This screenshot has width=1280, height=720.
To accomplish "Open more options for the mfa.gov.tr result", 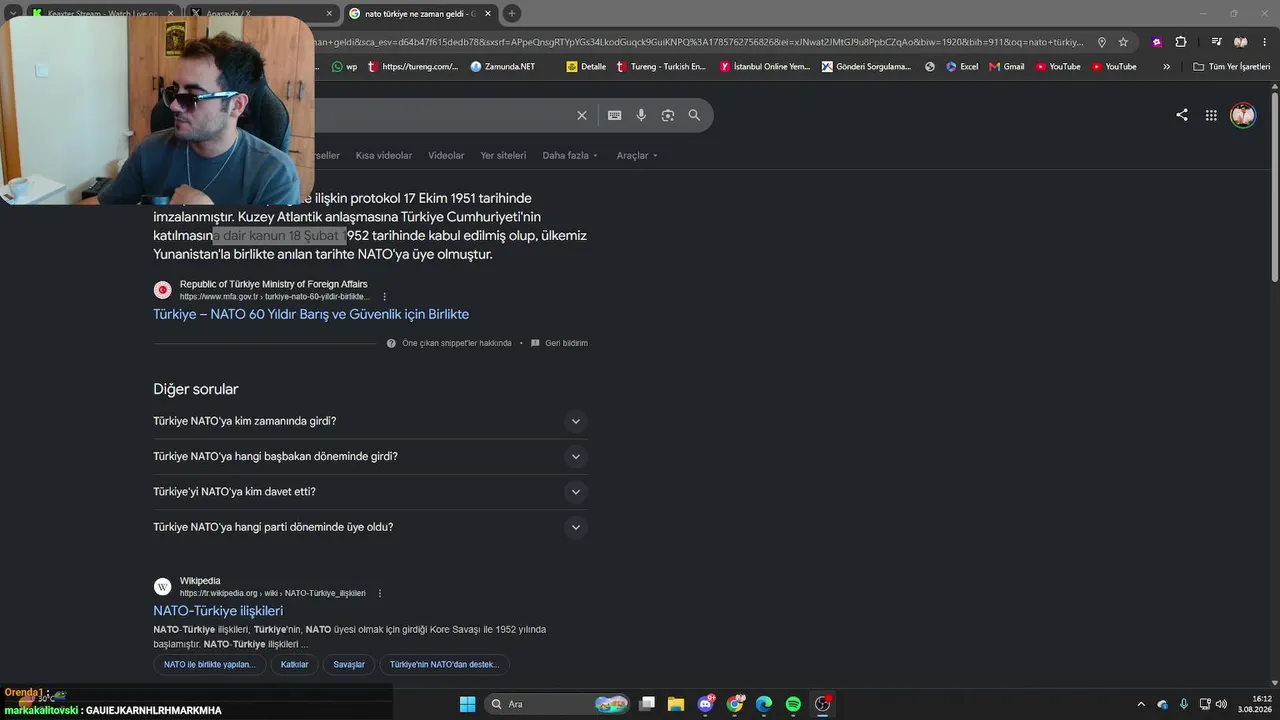I will [384, 297].
